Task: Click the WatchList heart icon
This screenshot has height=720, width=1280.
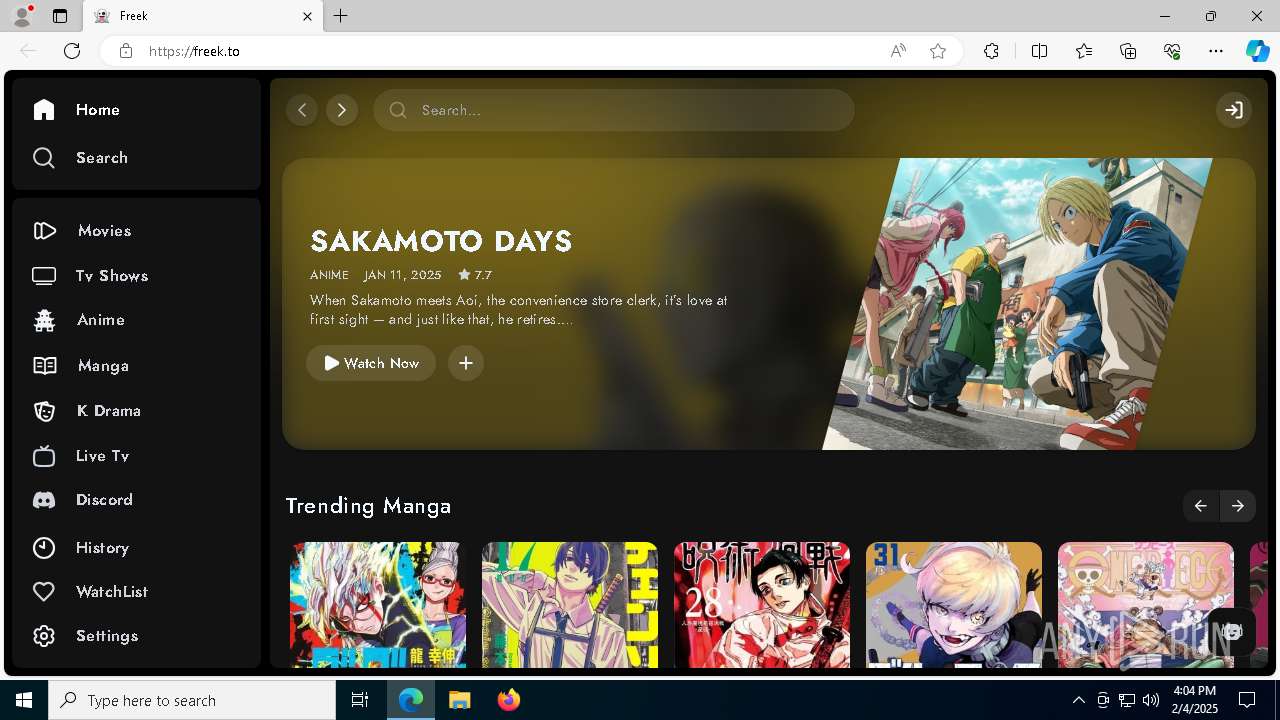Action: (44, 592)
